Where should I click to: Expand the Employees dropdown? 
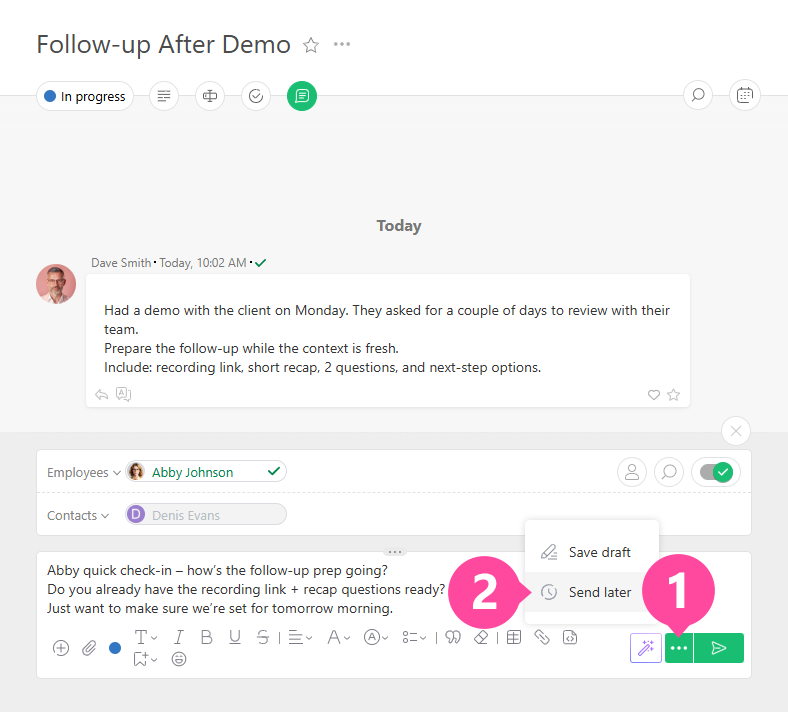pos(83,473)
